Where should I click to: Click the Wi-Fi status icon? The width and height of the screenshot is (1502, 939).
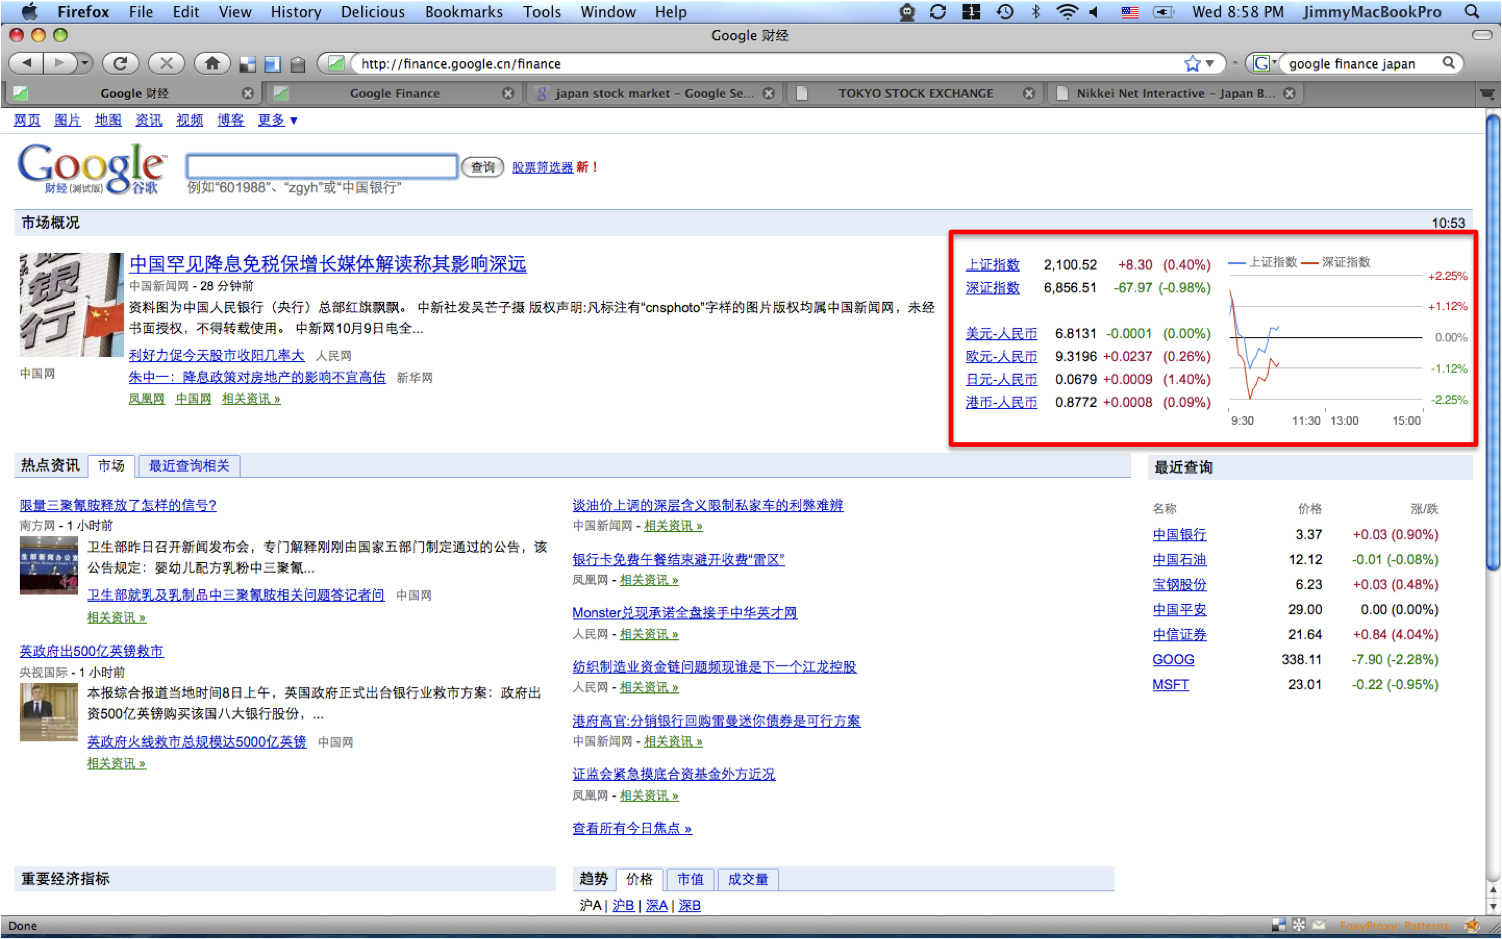tap(1067, 12)
